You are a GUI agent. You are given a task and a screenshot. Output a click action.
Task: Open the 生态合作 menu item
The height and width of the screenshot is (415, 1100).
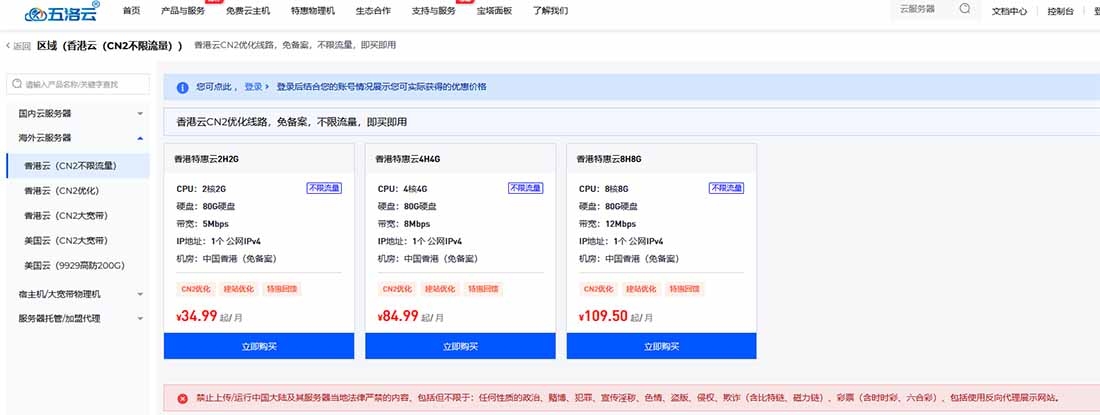click(373, 11)
